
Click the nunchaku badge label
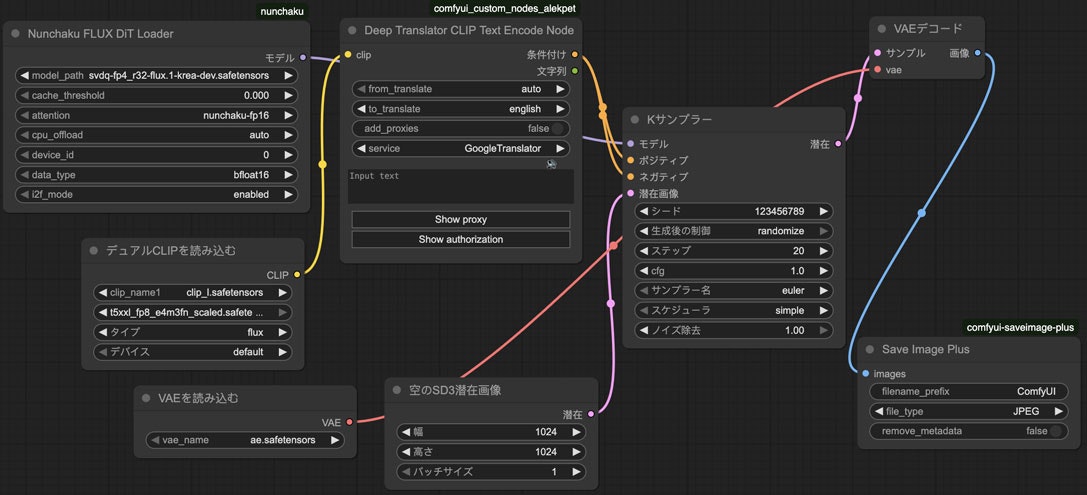pos(282,11)
